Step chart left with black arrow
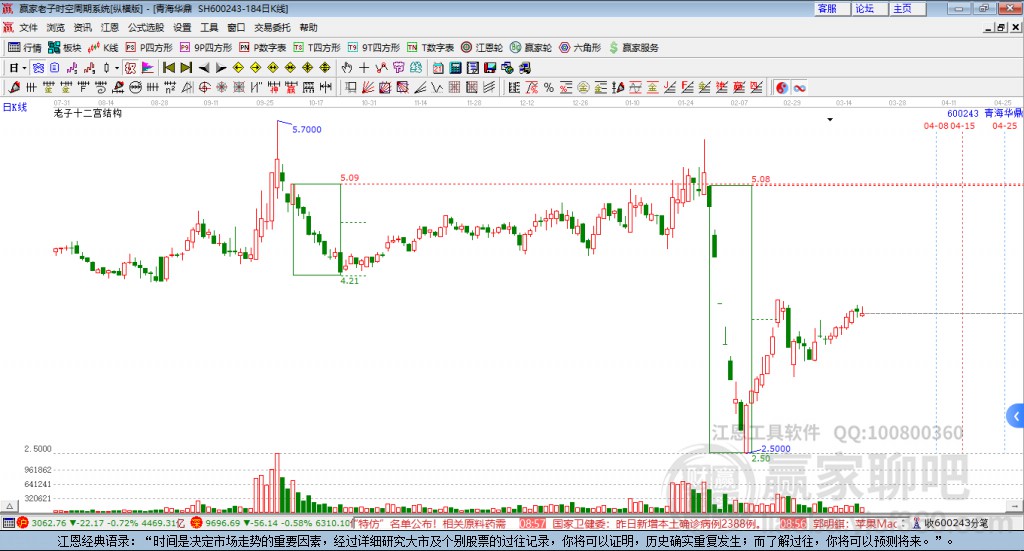Viewport: 1024px width, 551px height. click(x=204, y=68)
